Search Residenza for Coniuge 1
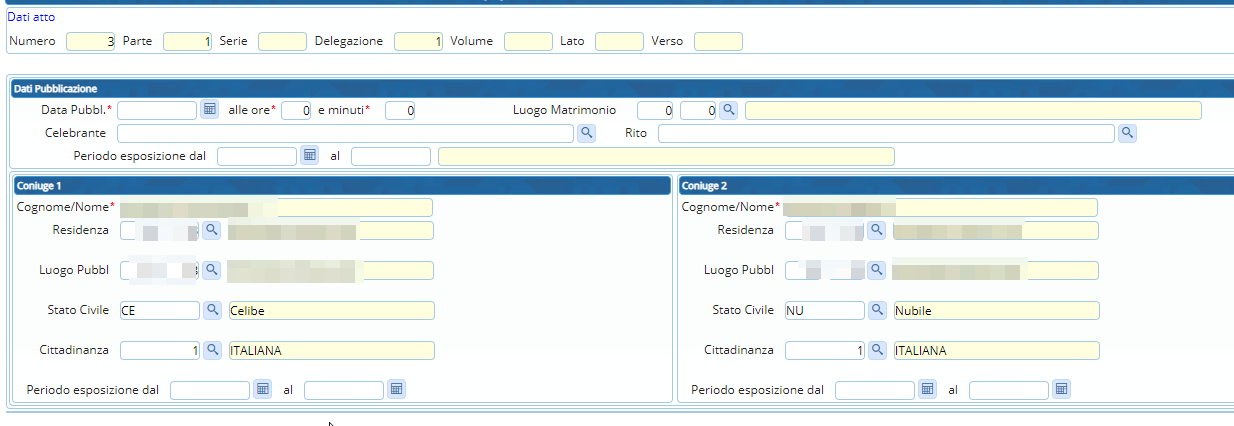 click(212, 231)
